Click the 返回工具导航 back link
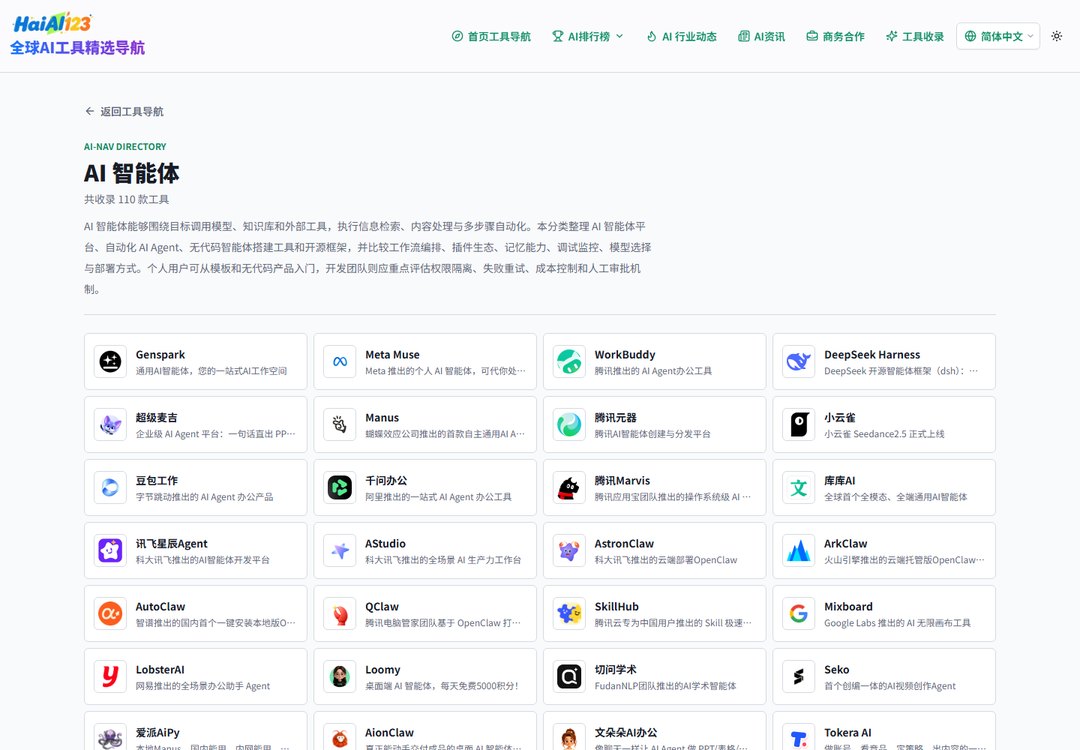Viewport: 1080px width, 750px height. tap(124, 112)
